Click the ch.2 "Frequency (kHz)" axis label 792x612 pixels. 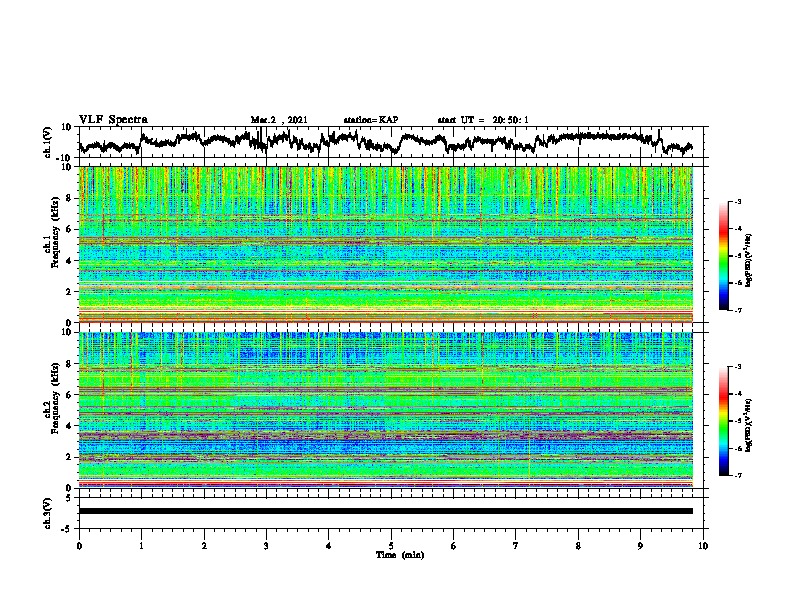[x=55, y=398]
